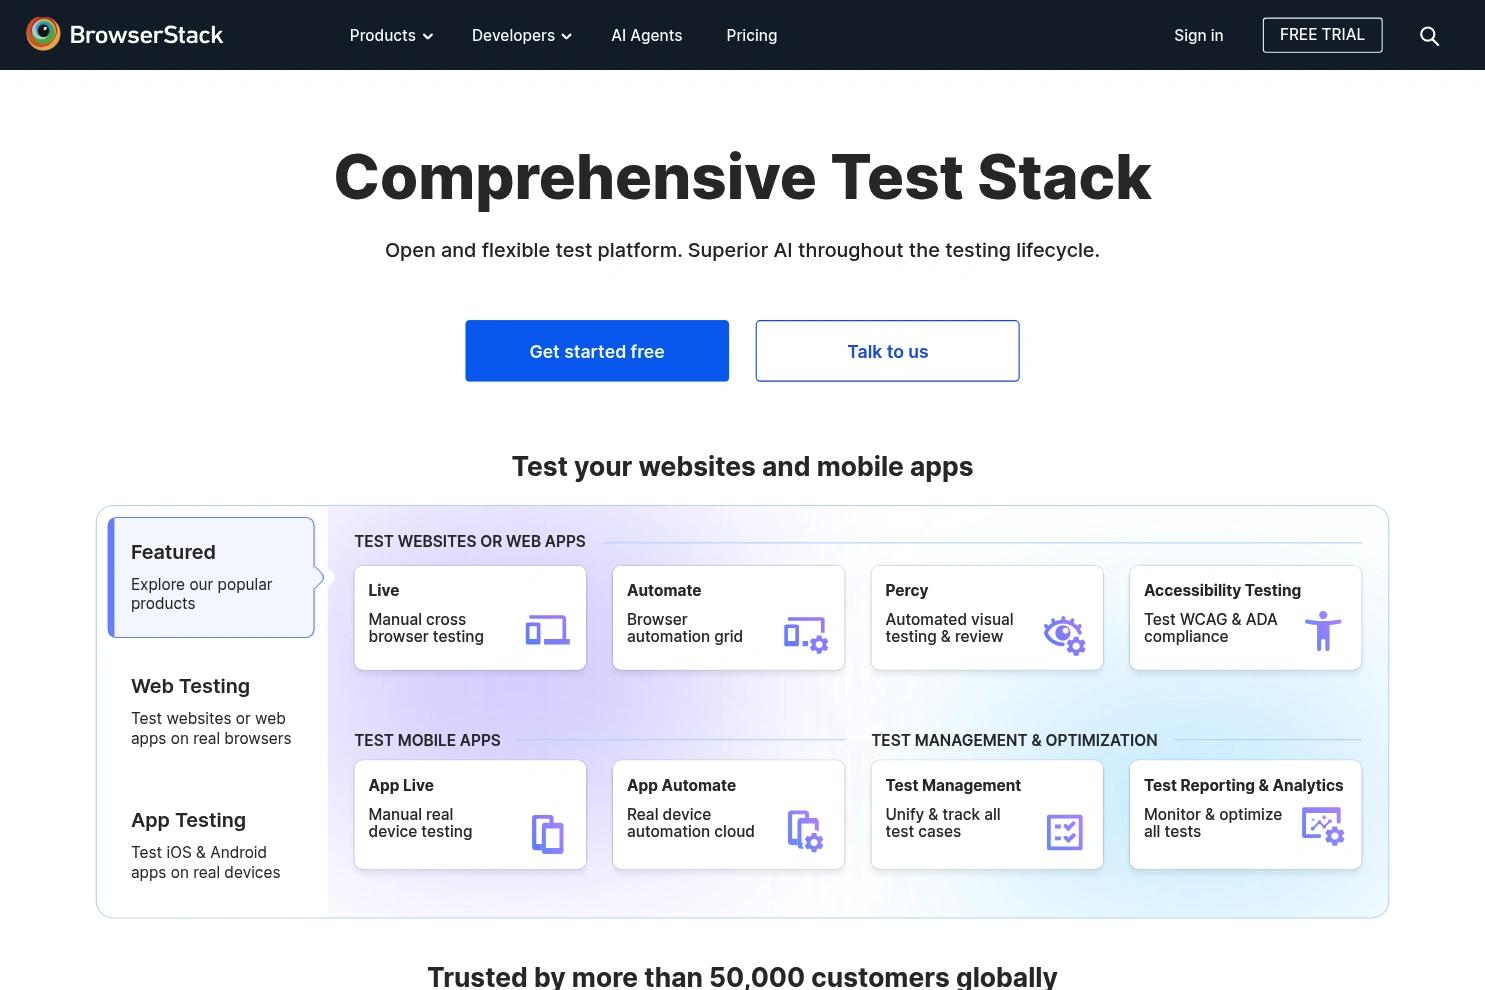Click the Automate card gear-device icon

click(x=805, y=634)
